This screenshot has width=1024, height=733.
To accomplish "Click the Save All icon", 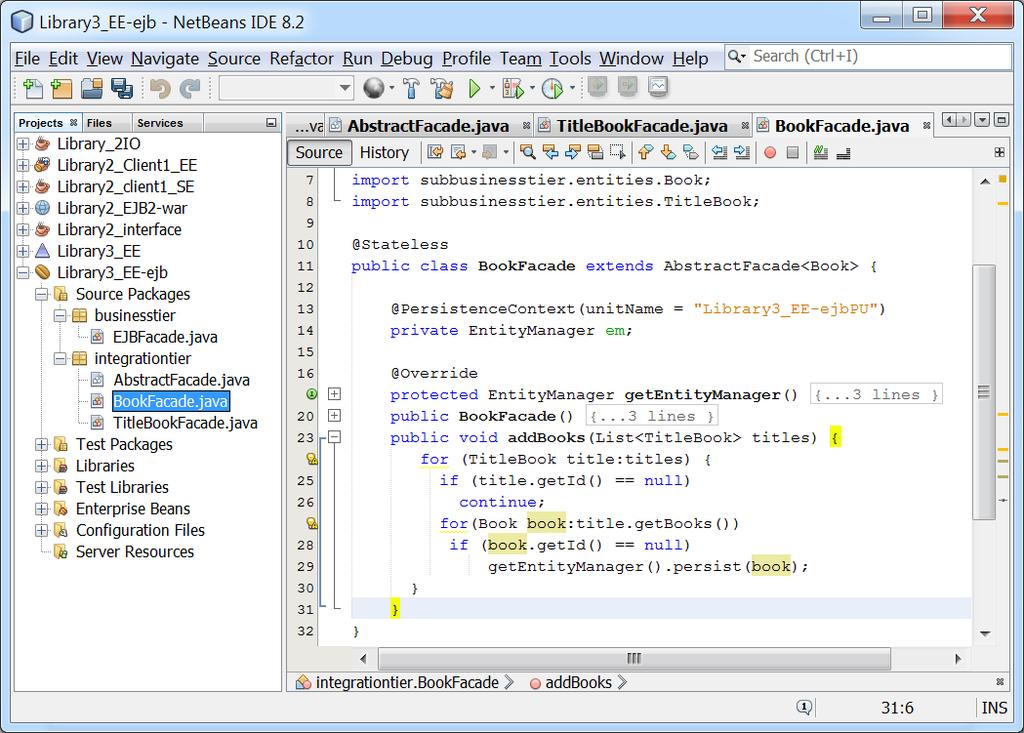I will (x=121, y=88).
